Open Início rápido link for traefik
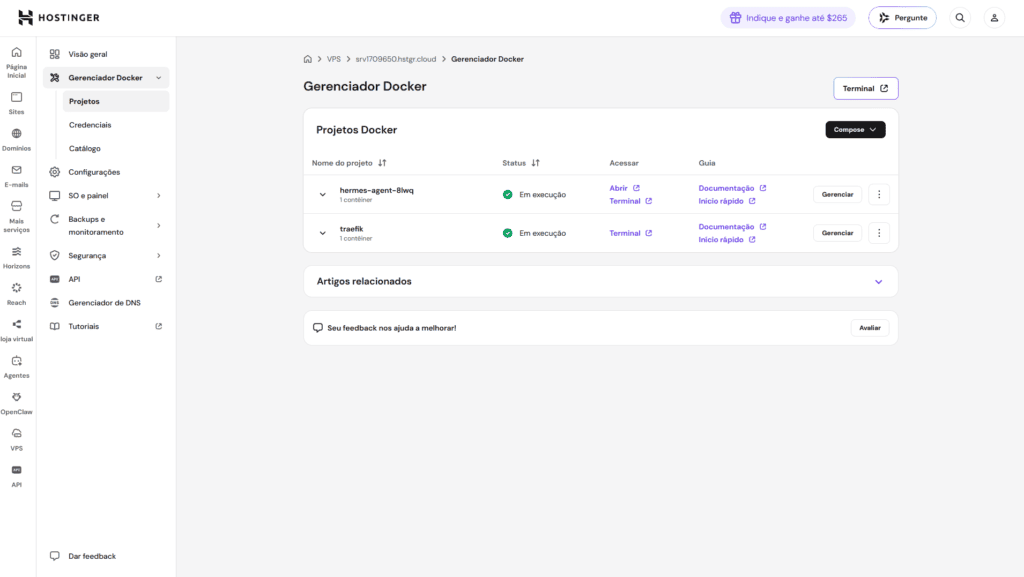This screenshot has height=577, width=1024. 727,240
